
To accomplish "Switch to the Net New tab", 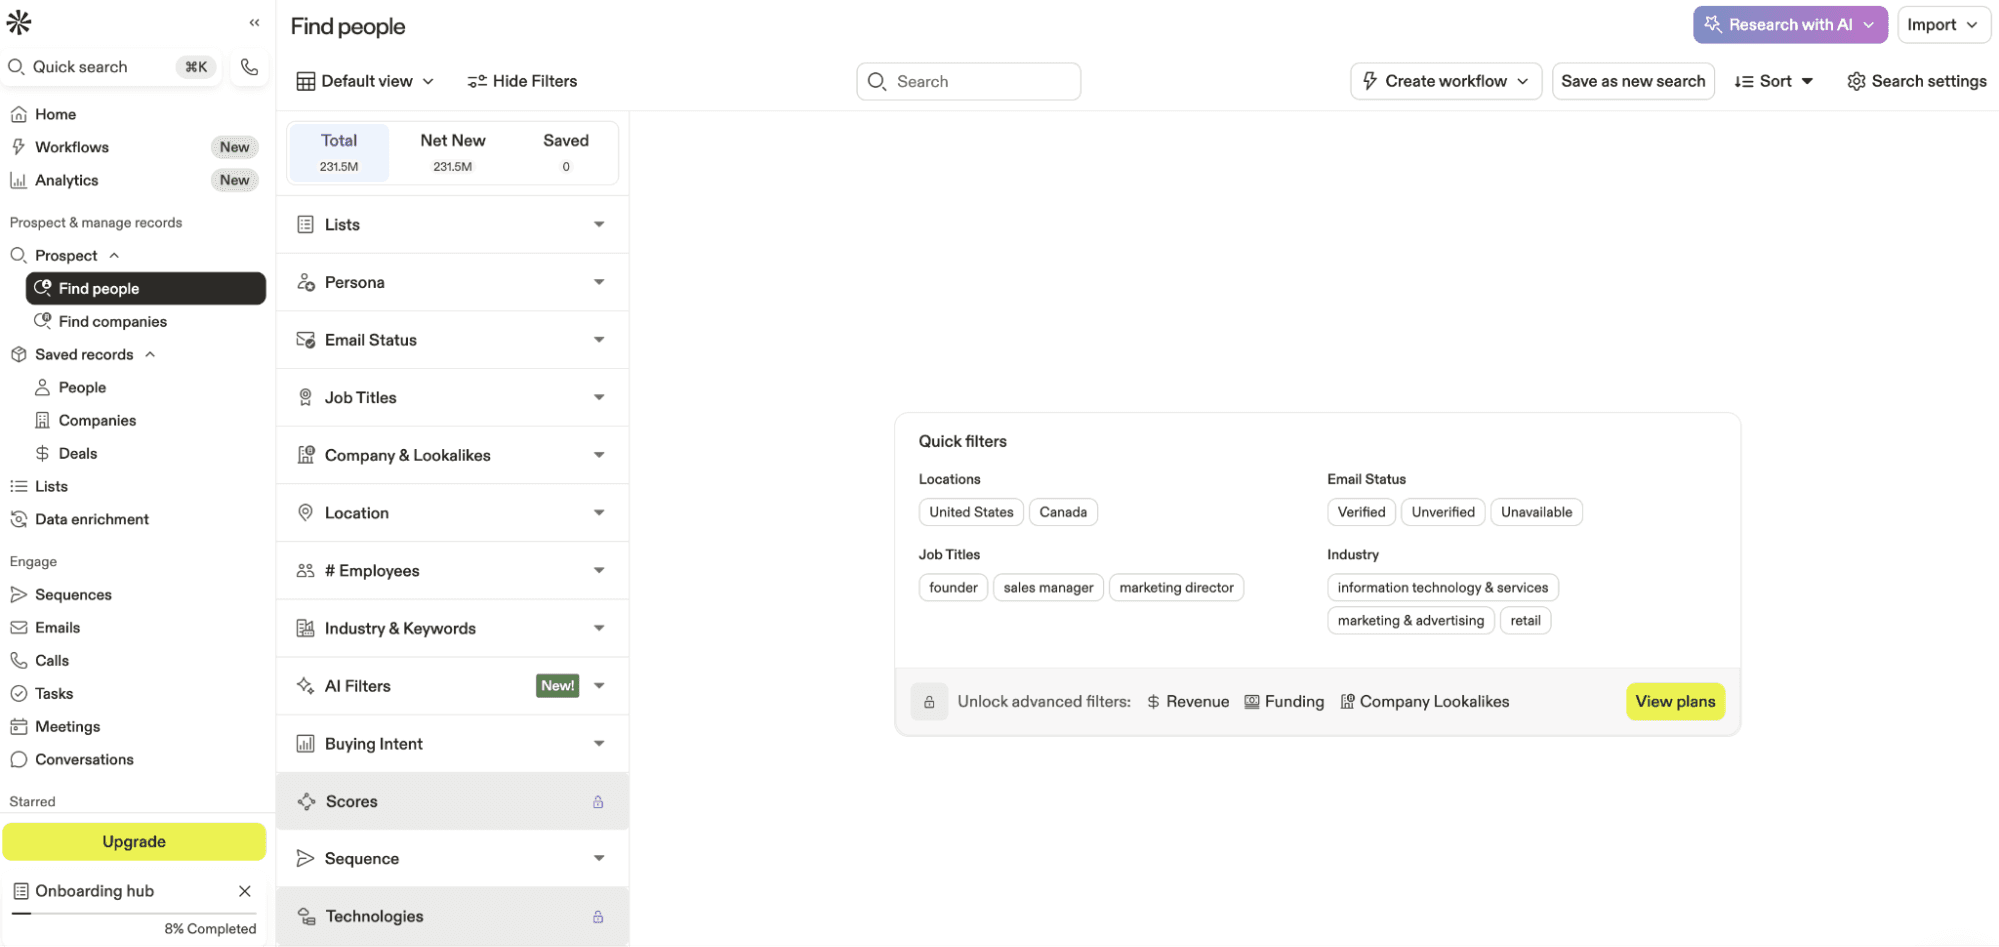I will click(452, 151).
